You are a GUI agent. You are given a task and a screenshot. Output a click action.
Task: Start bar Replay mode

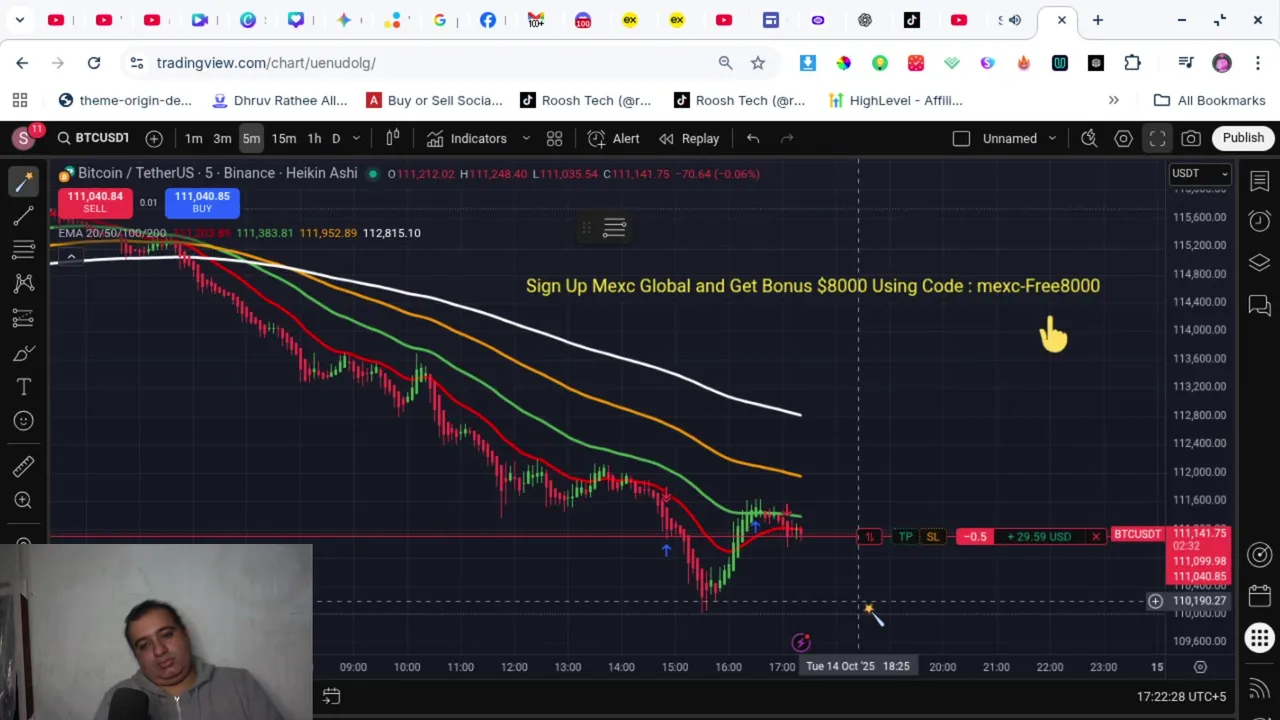[690, 138]
